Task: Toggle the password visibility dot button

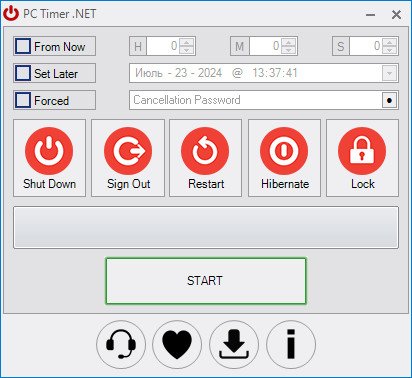Action: [389, 100]
